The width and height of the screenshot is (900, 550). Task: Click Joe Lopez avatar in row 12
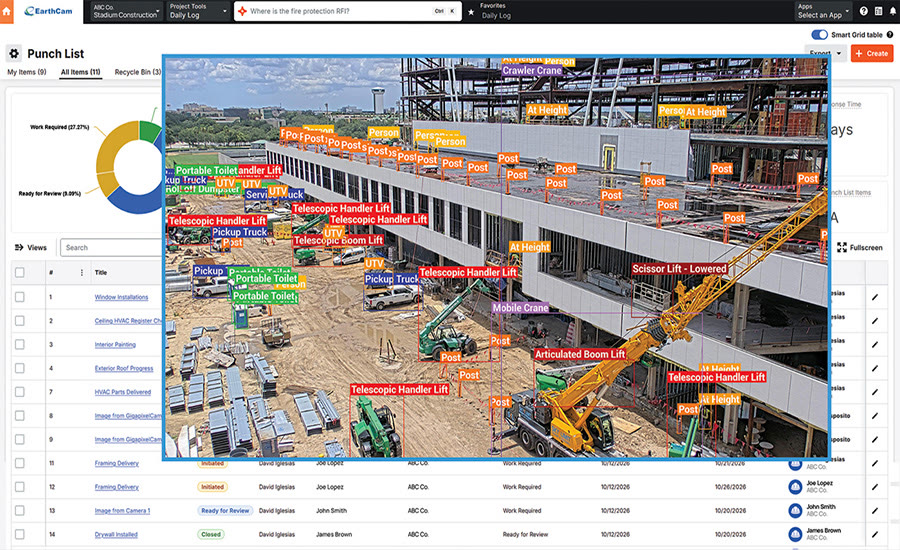coord(795,487)
